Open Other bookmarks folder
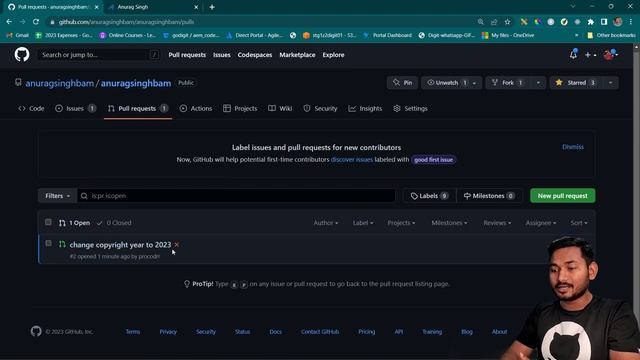 611,35
